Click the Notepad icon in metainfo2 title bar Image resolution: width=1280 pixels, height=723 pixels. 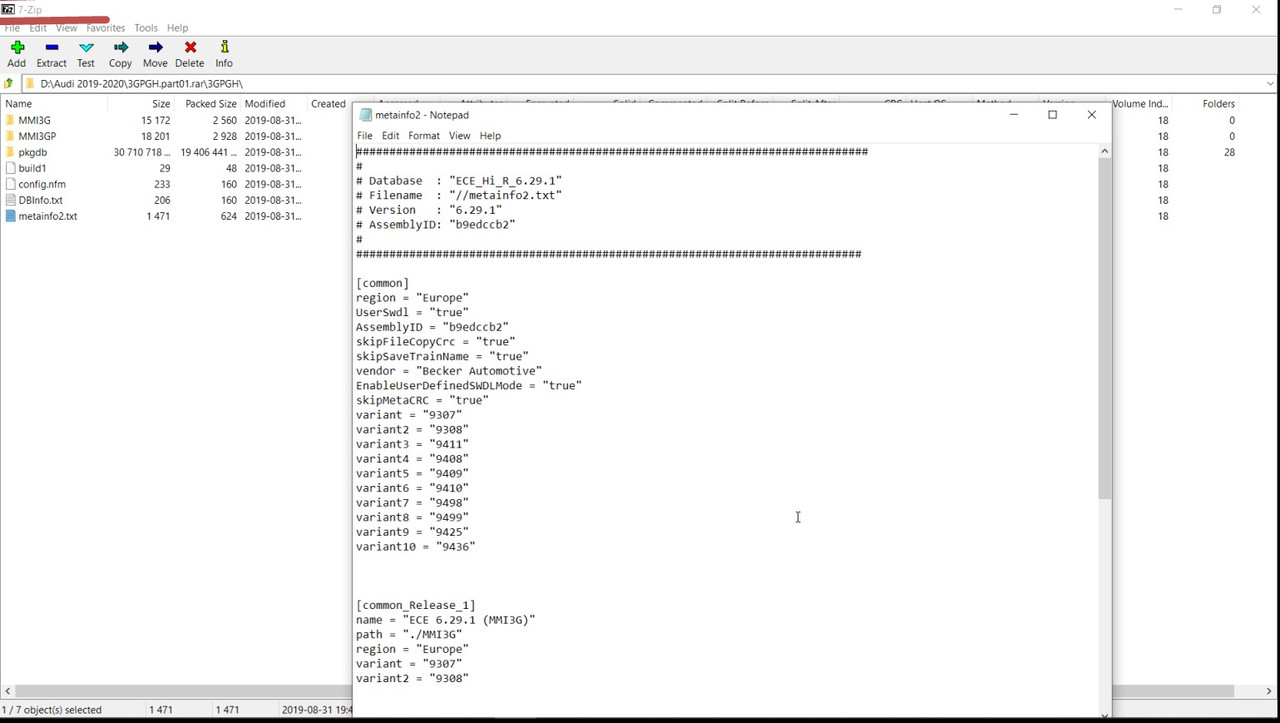click(x=365, y=115)
